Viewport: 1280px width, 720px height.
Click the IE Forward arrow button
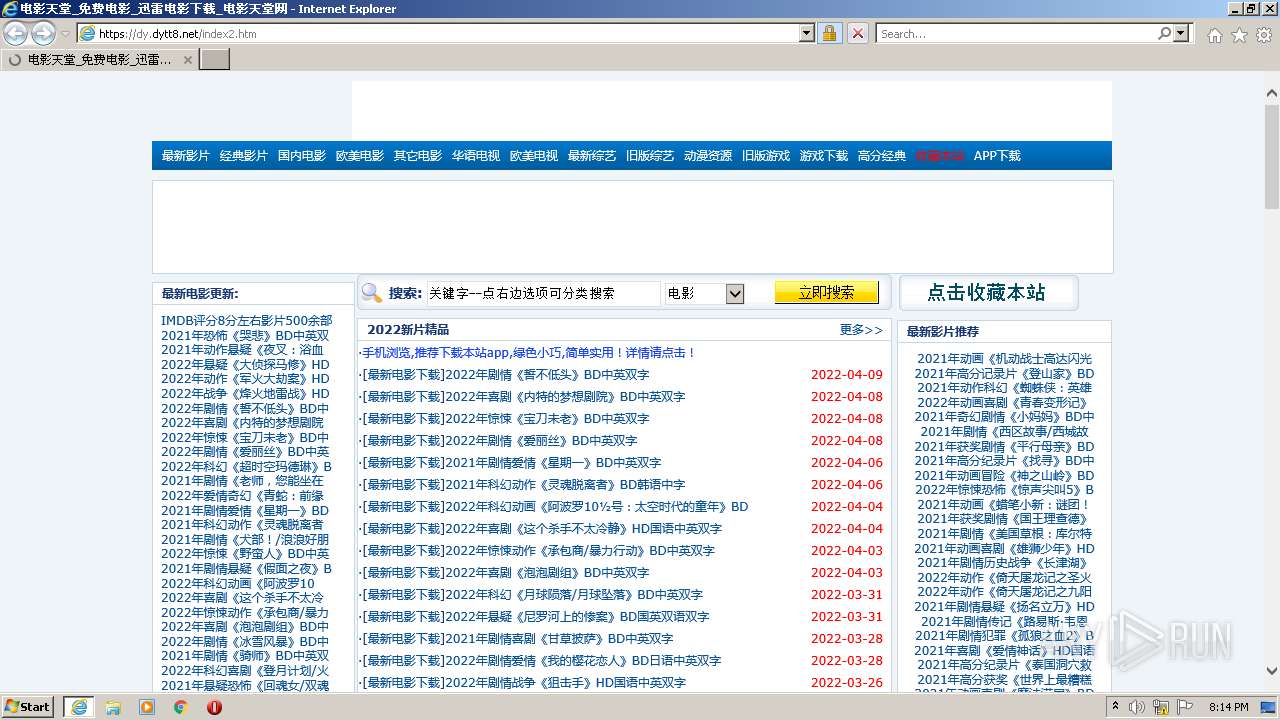[x=43, y=33]
